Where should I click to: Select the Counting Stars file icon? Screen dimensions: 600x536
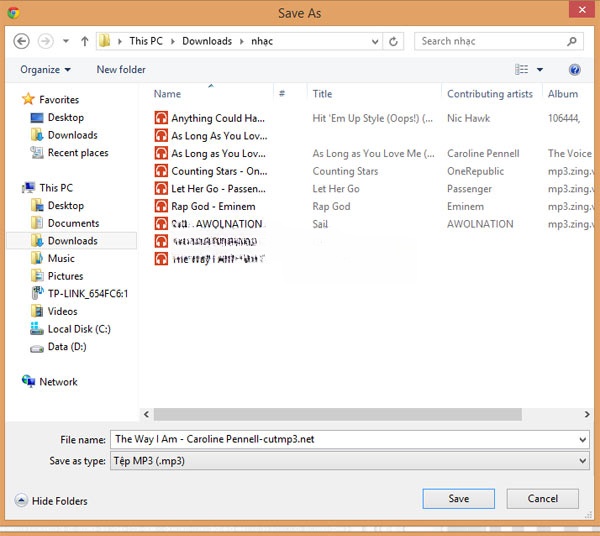click(161, 171)
